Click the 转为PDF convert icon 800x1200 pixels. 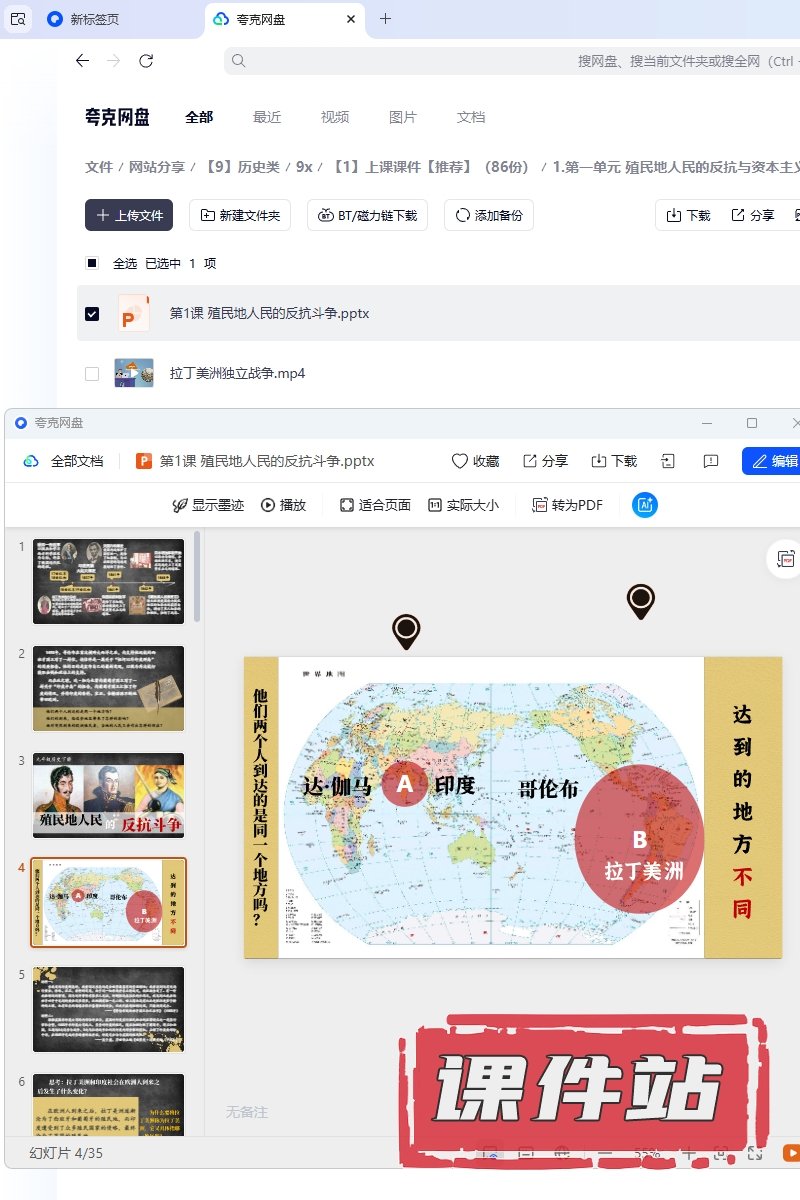540,505
